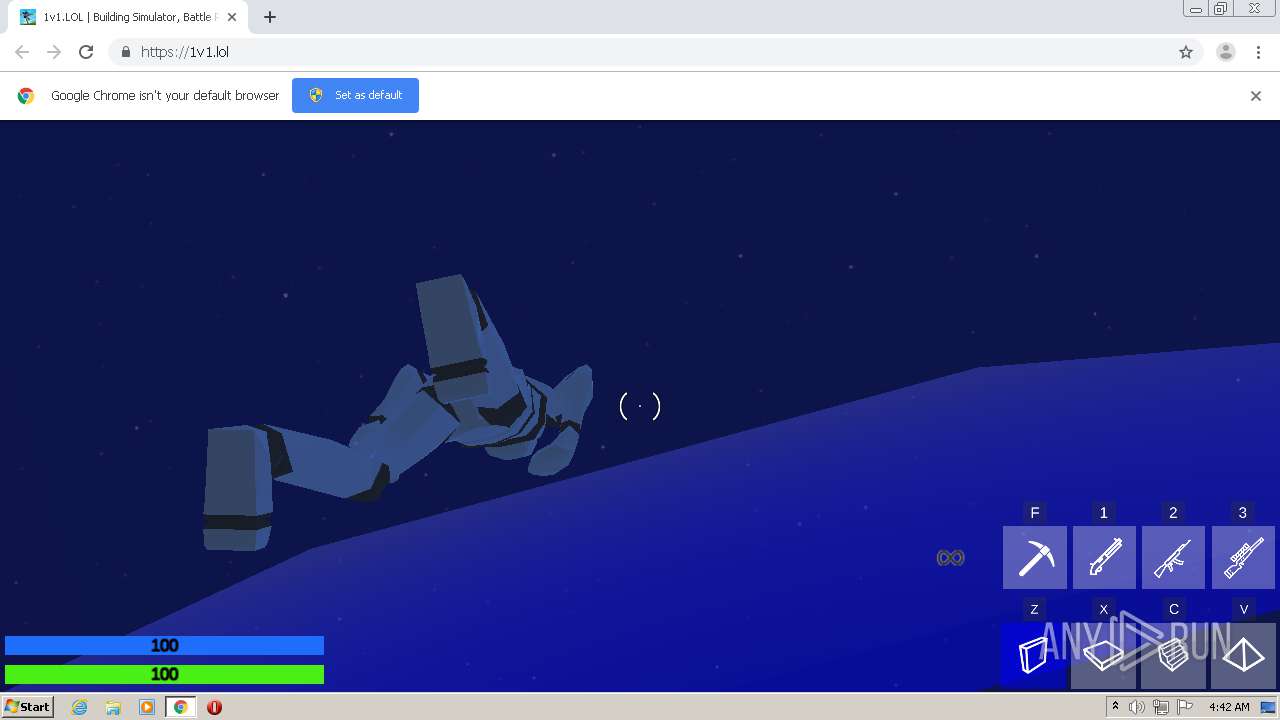Bookmark this page with the star
The image size is (1280, 720).
coord(1186,52)
